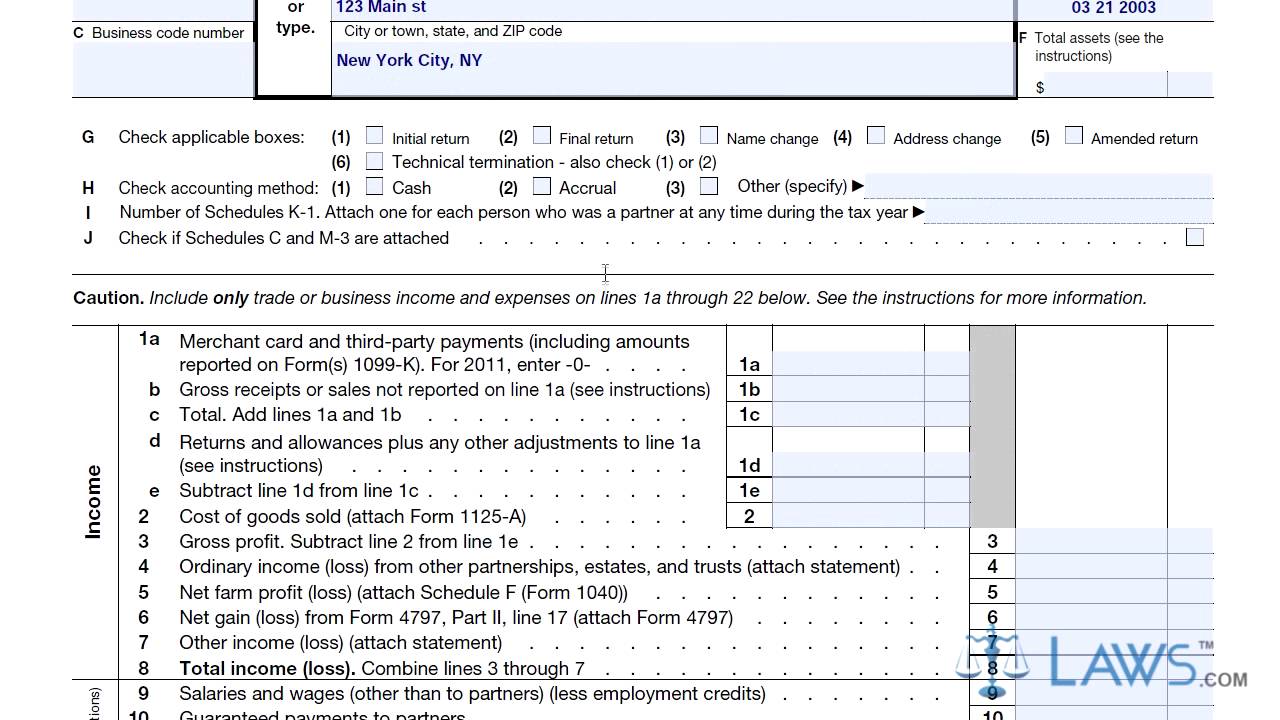Click the Business code number field
Viewport: 1280px width, 720px height.
click(x=163, y=69)
